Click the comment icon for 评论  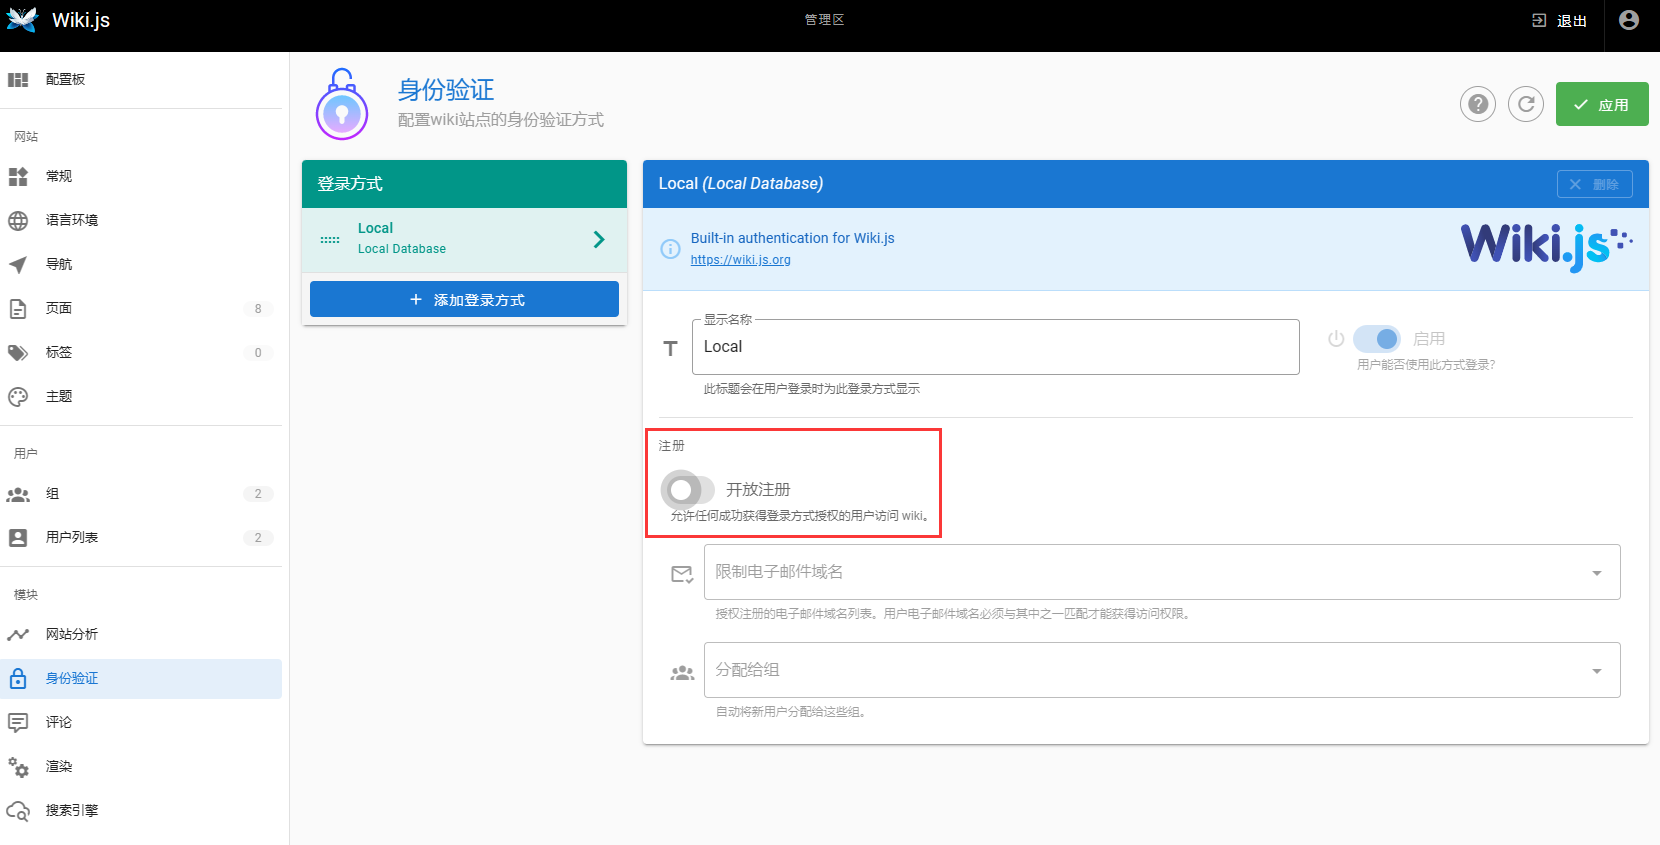pos(18,722)
